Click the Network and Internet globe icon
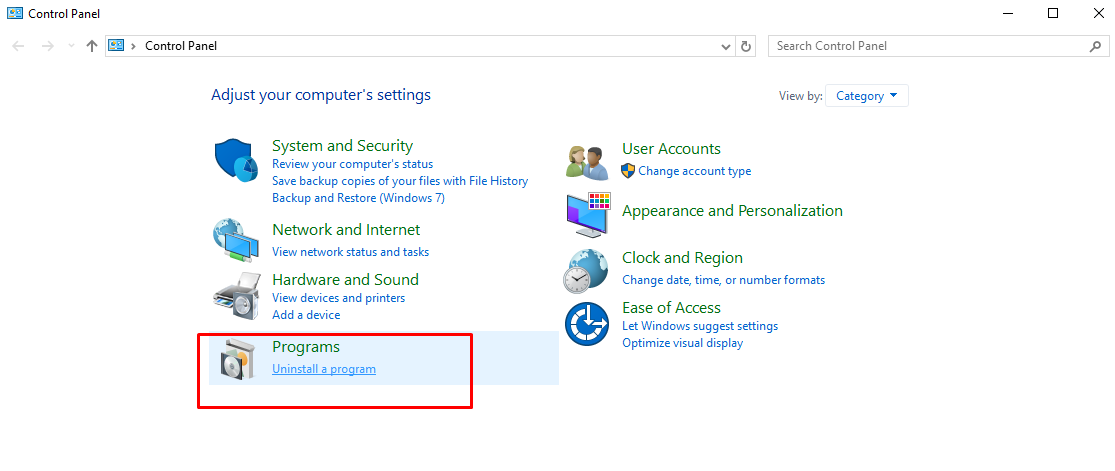The image size is (1115, 471). 238,240
